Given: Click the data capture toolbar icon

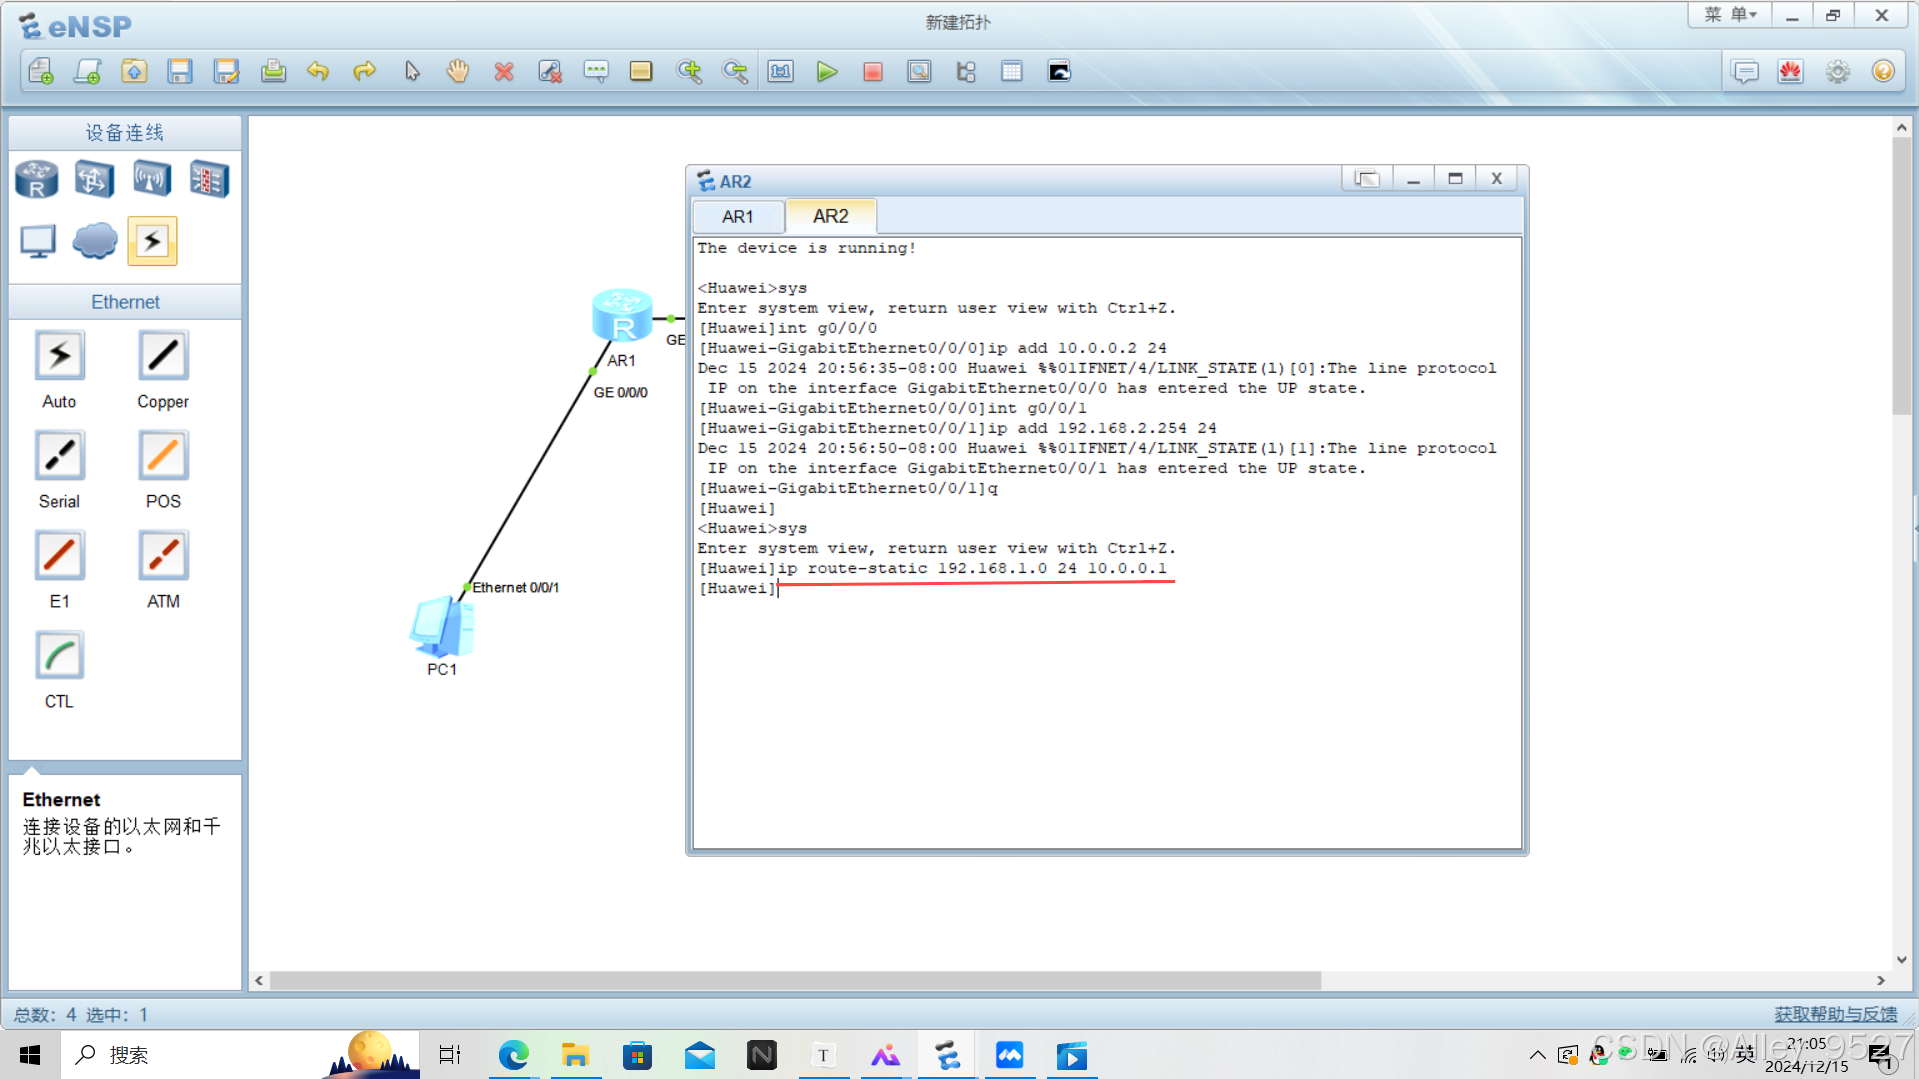Looking at the screenshot, I should point(919,71).
